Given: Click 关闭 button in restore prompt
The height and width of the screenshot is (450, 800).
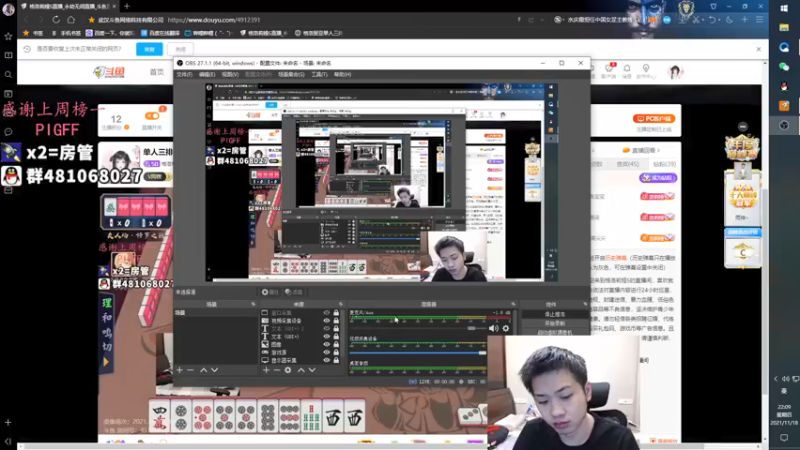Looking at the screenshot, I should click(x=181, y=49).
